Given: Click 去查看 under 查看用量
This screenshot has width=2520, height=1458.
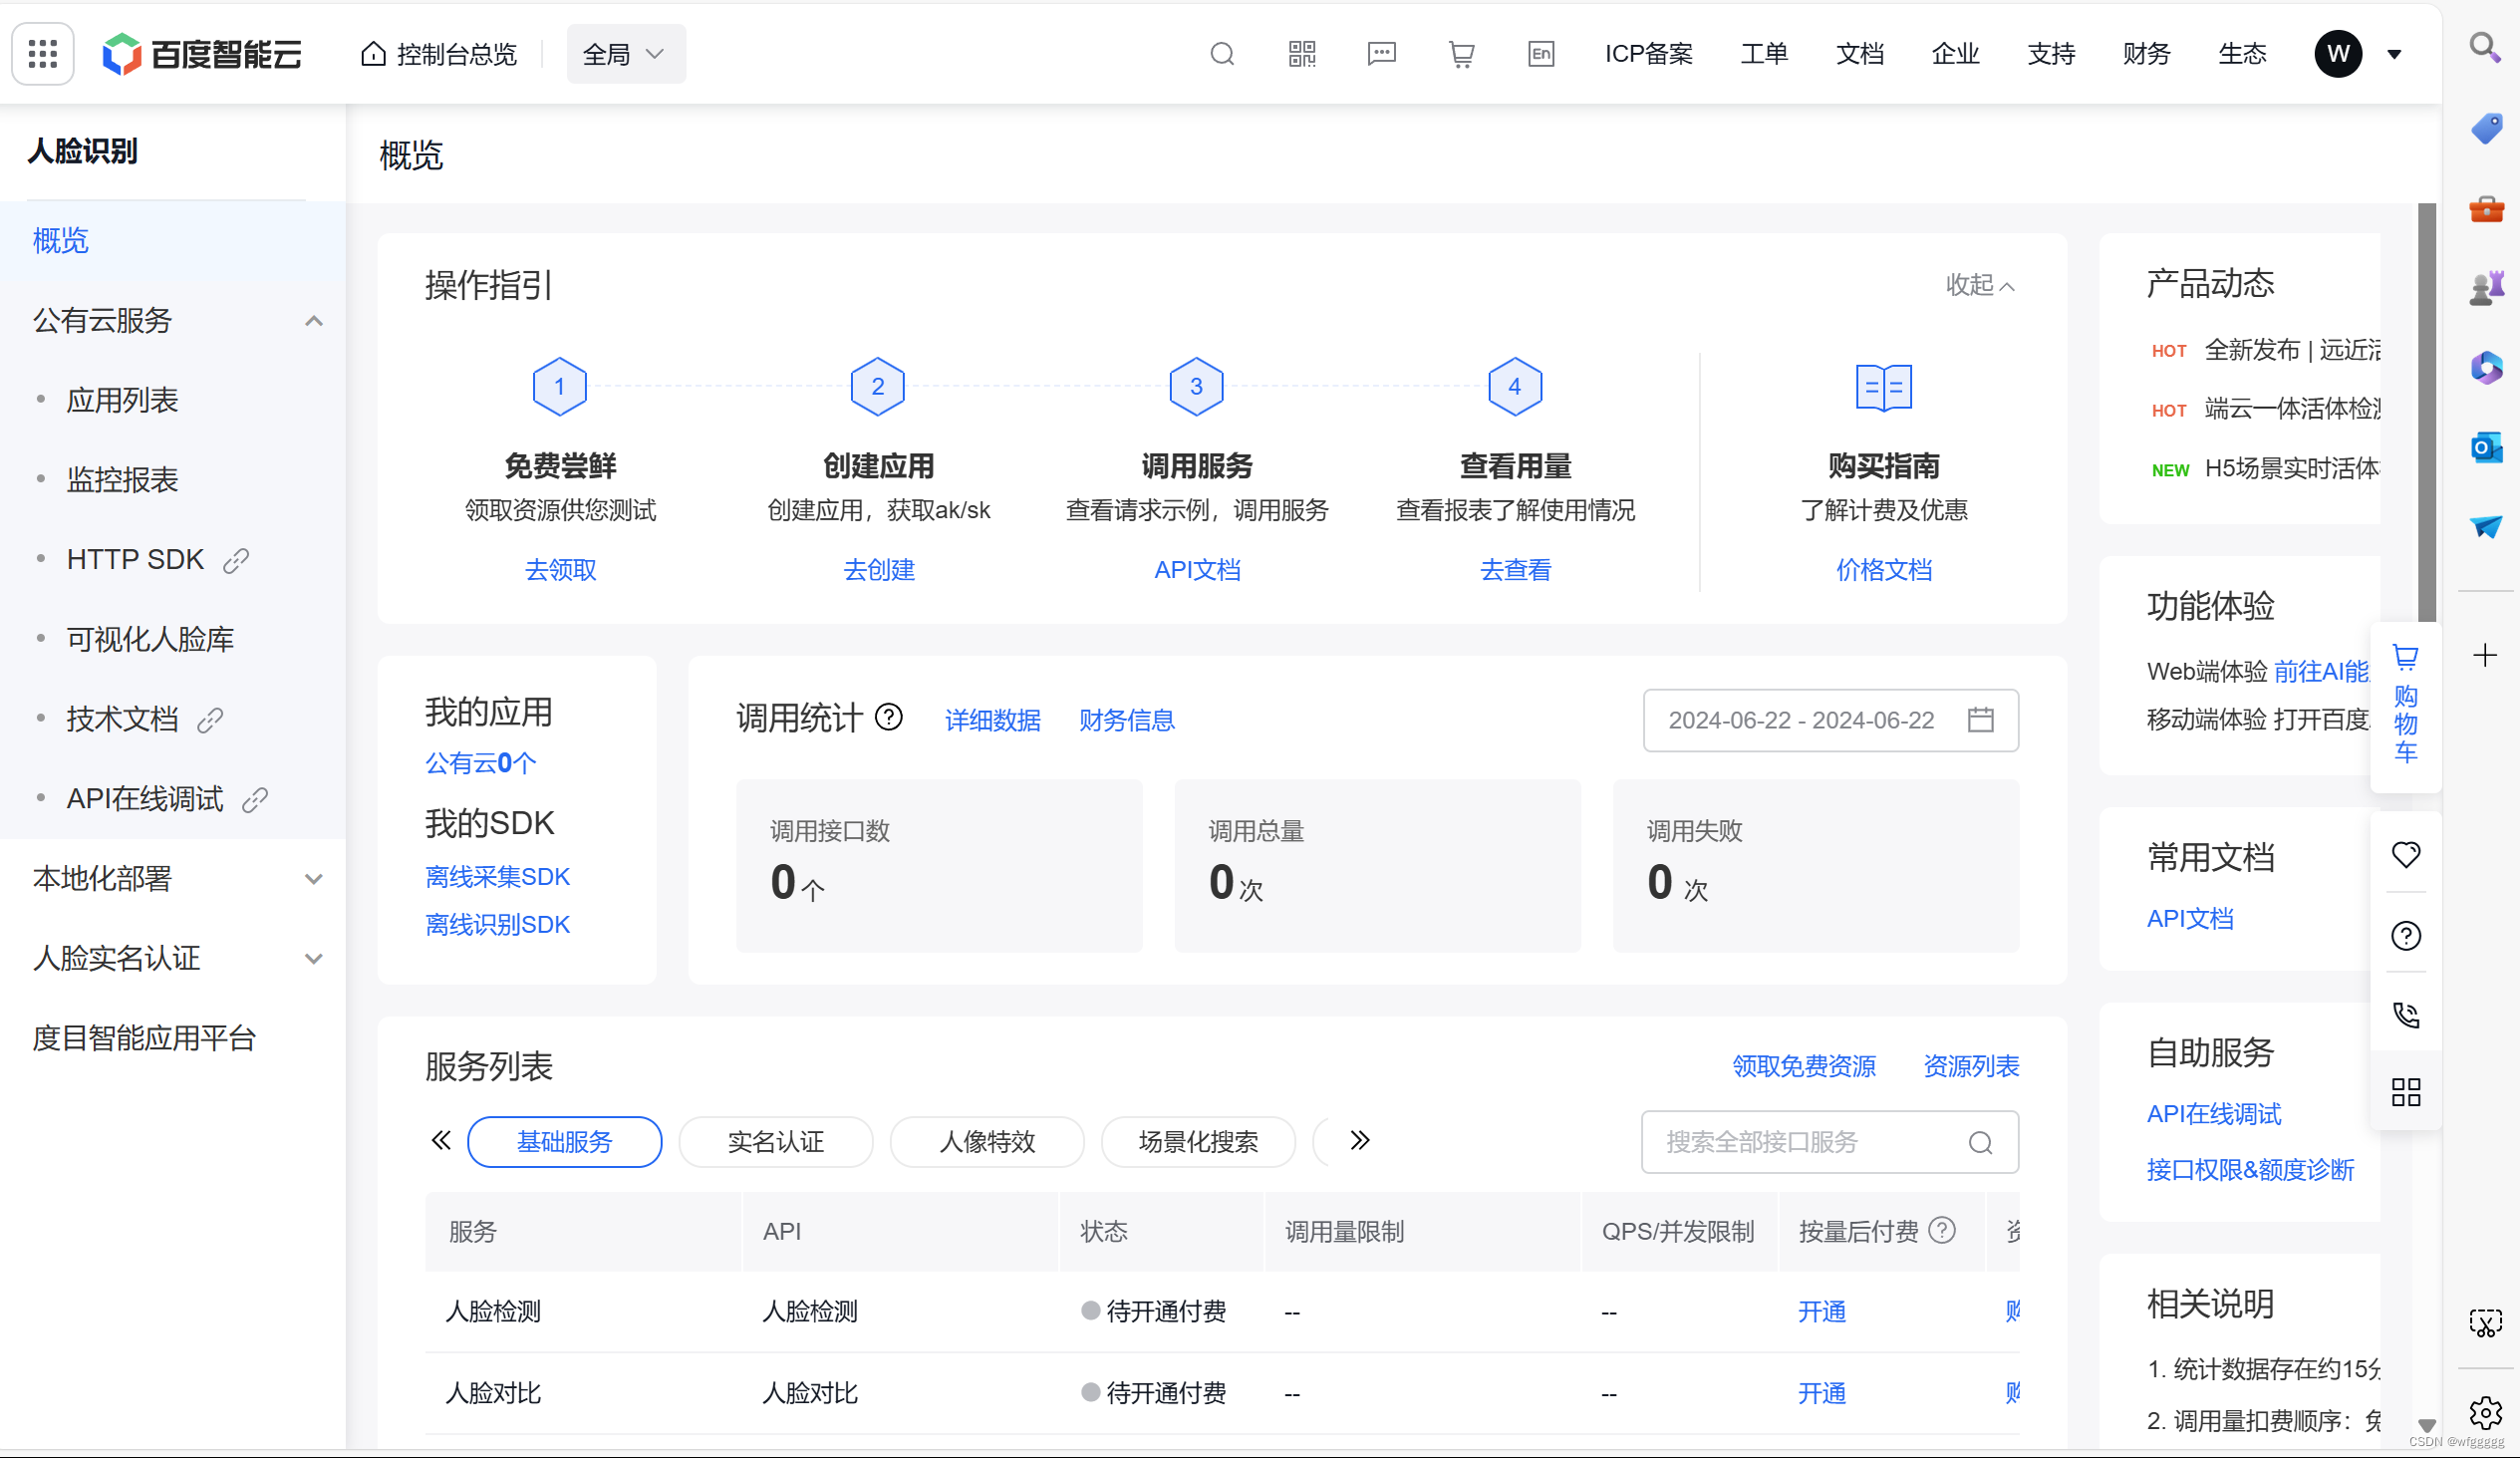Looking at the screenshot, I should 1515,570.
